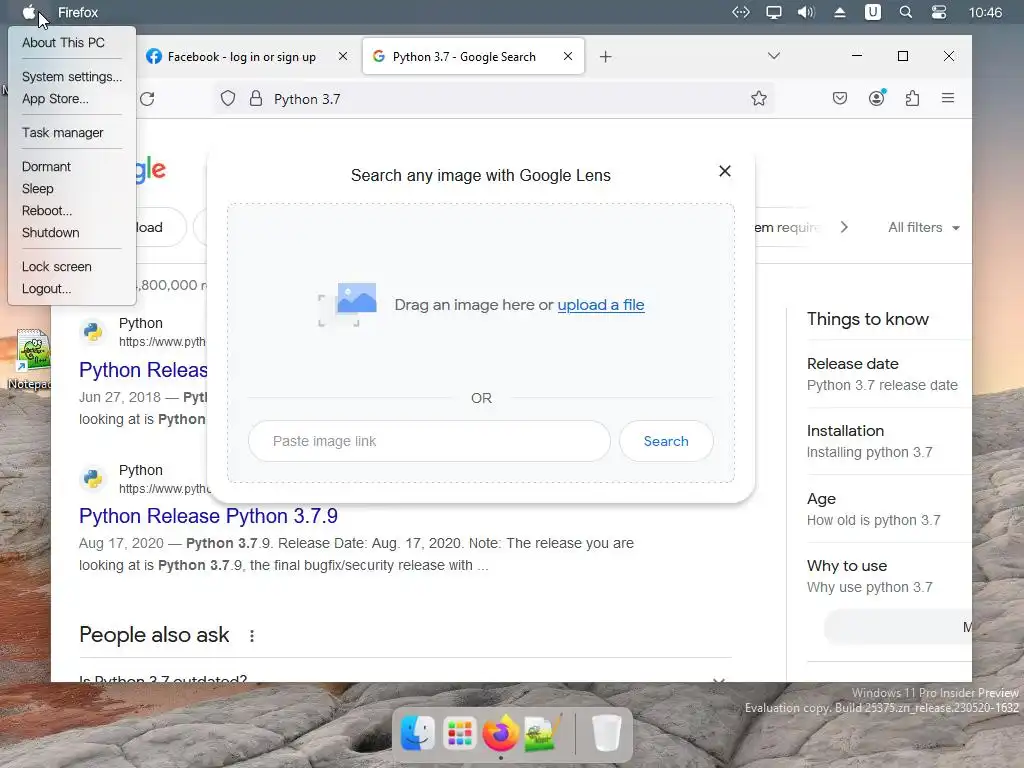Open Python Release Python 3.7.9 result
Viewport: 1024px width, 768px height.
coord(208,516)
